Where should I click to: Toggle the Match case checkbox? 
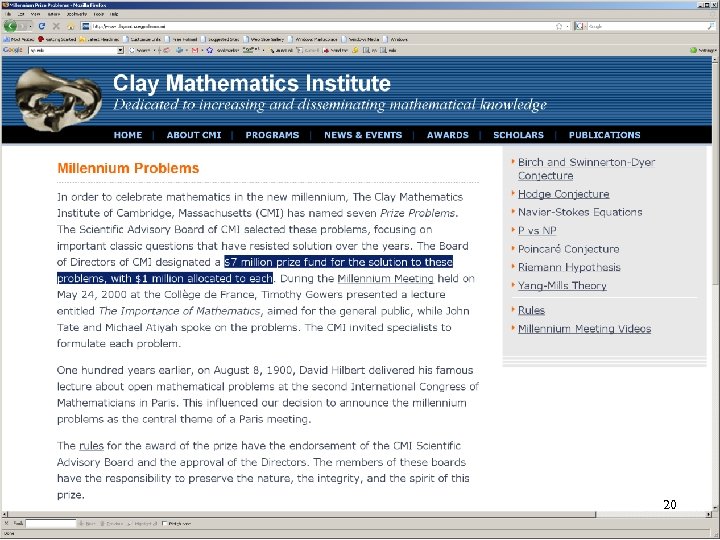164,523
